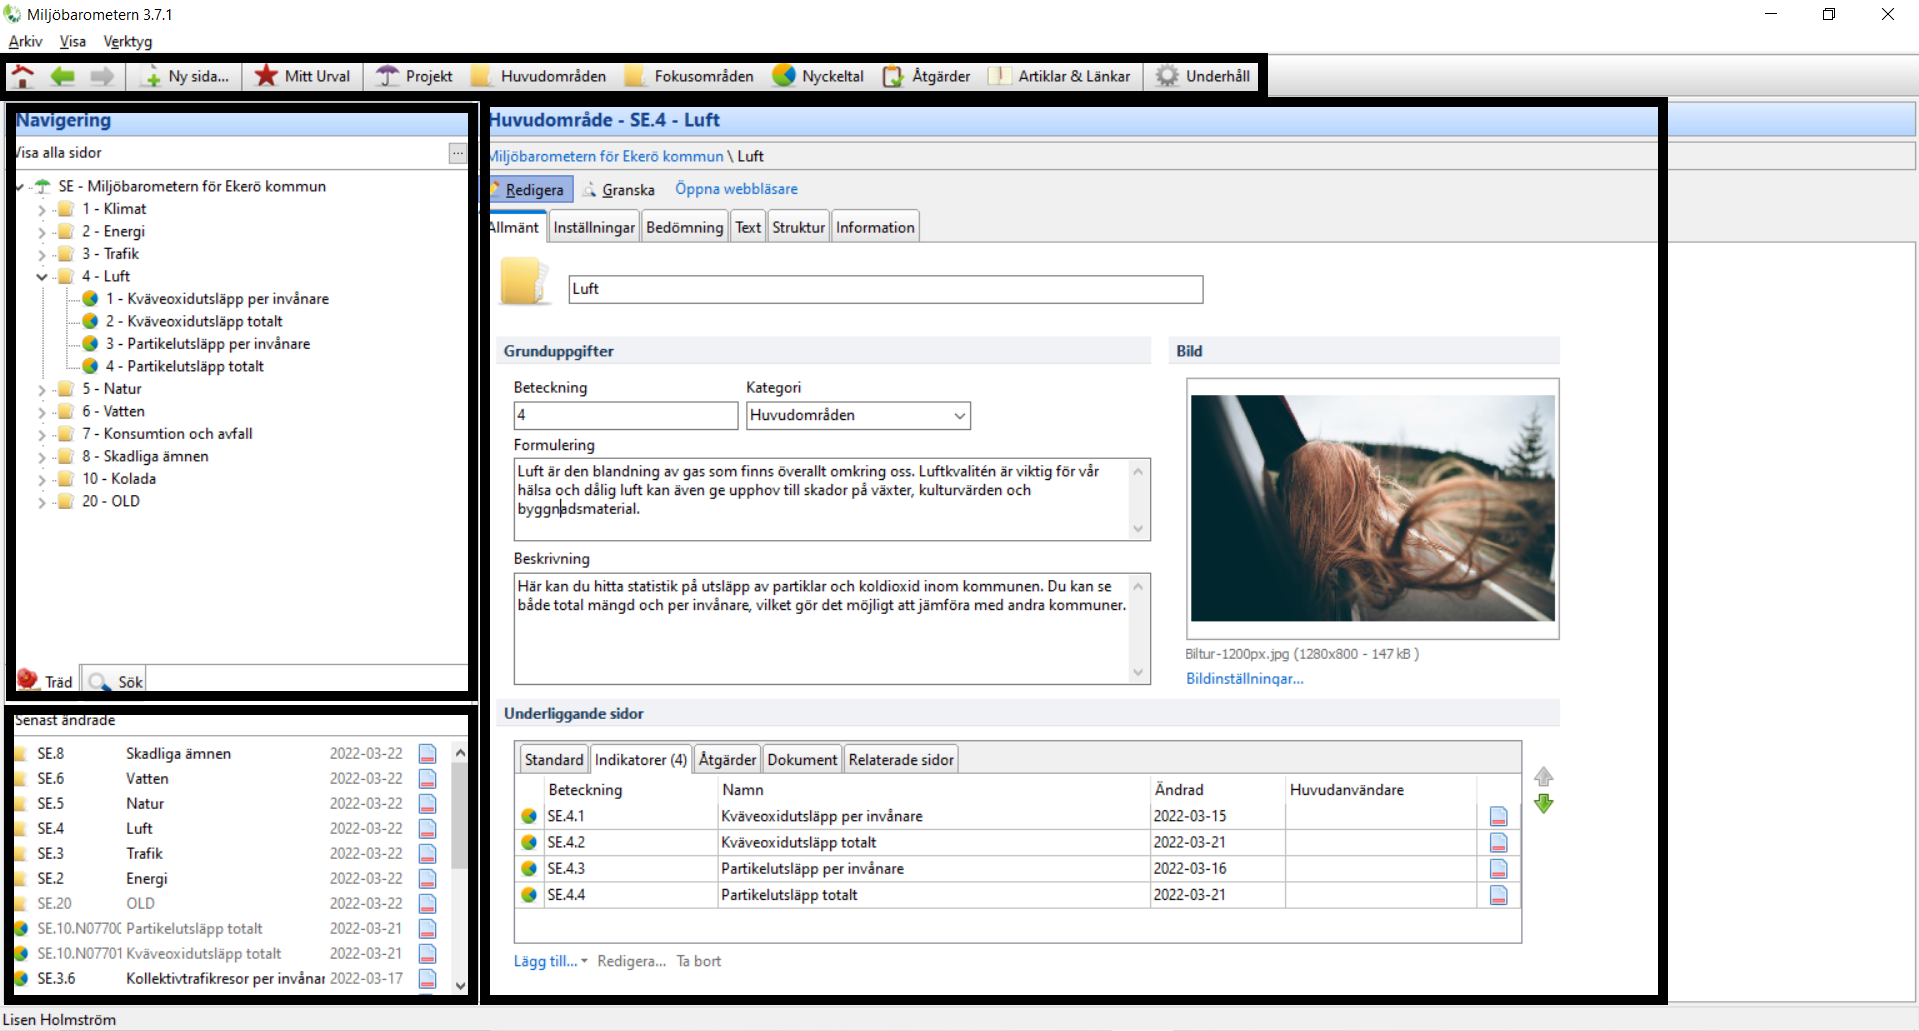Open Bildinställningar link
Viewport: 1919px width, 1031px height.
pos(1244,678)
